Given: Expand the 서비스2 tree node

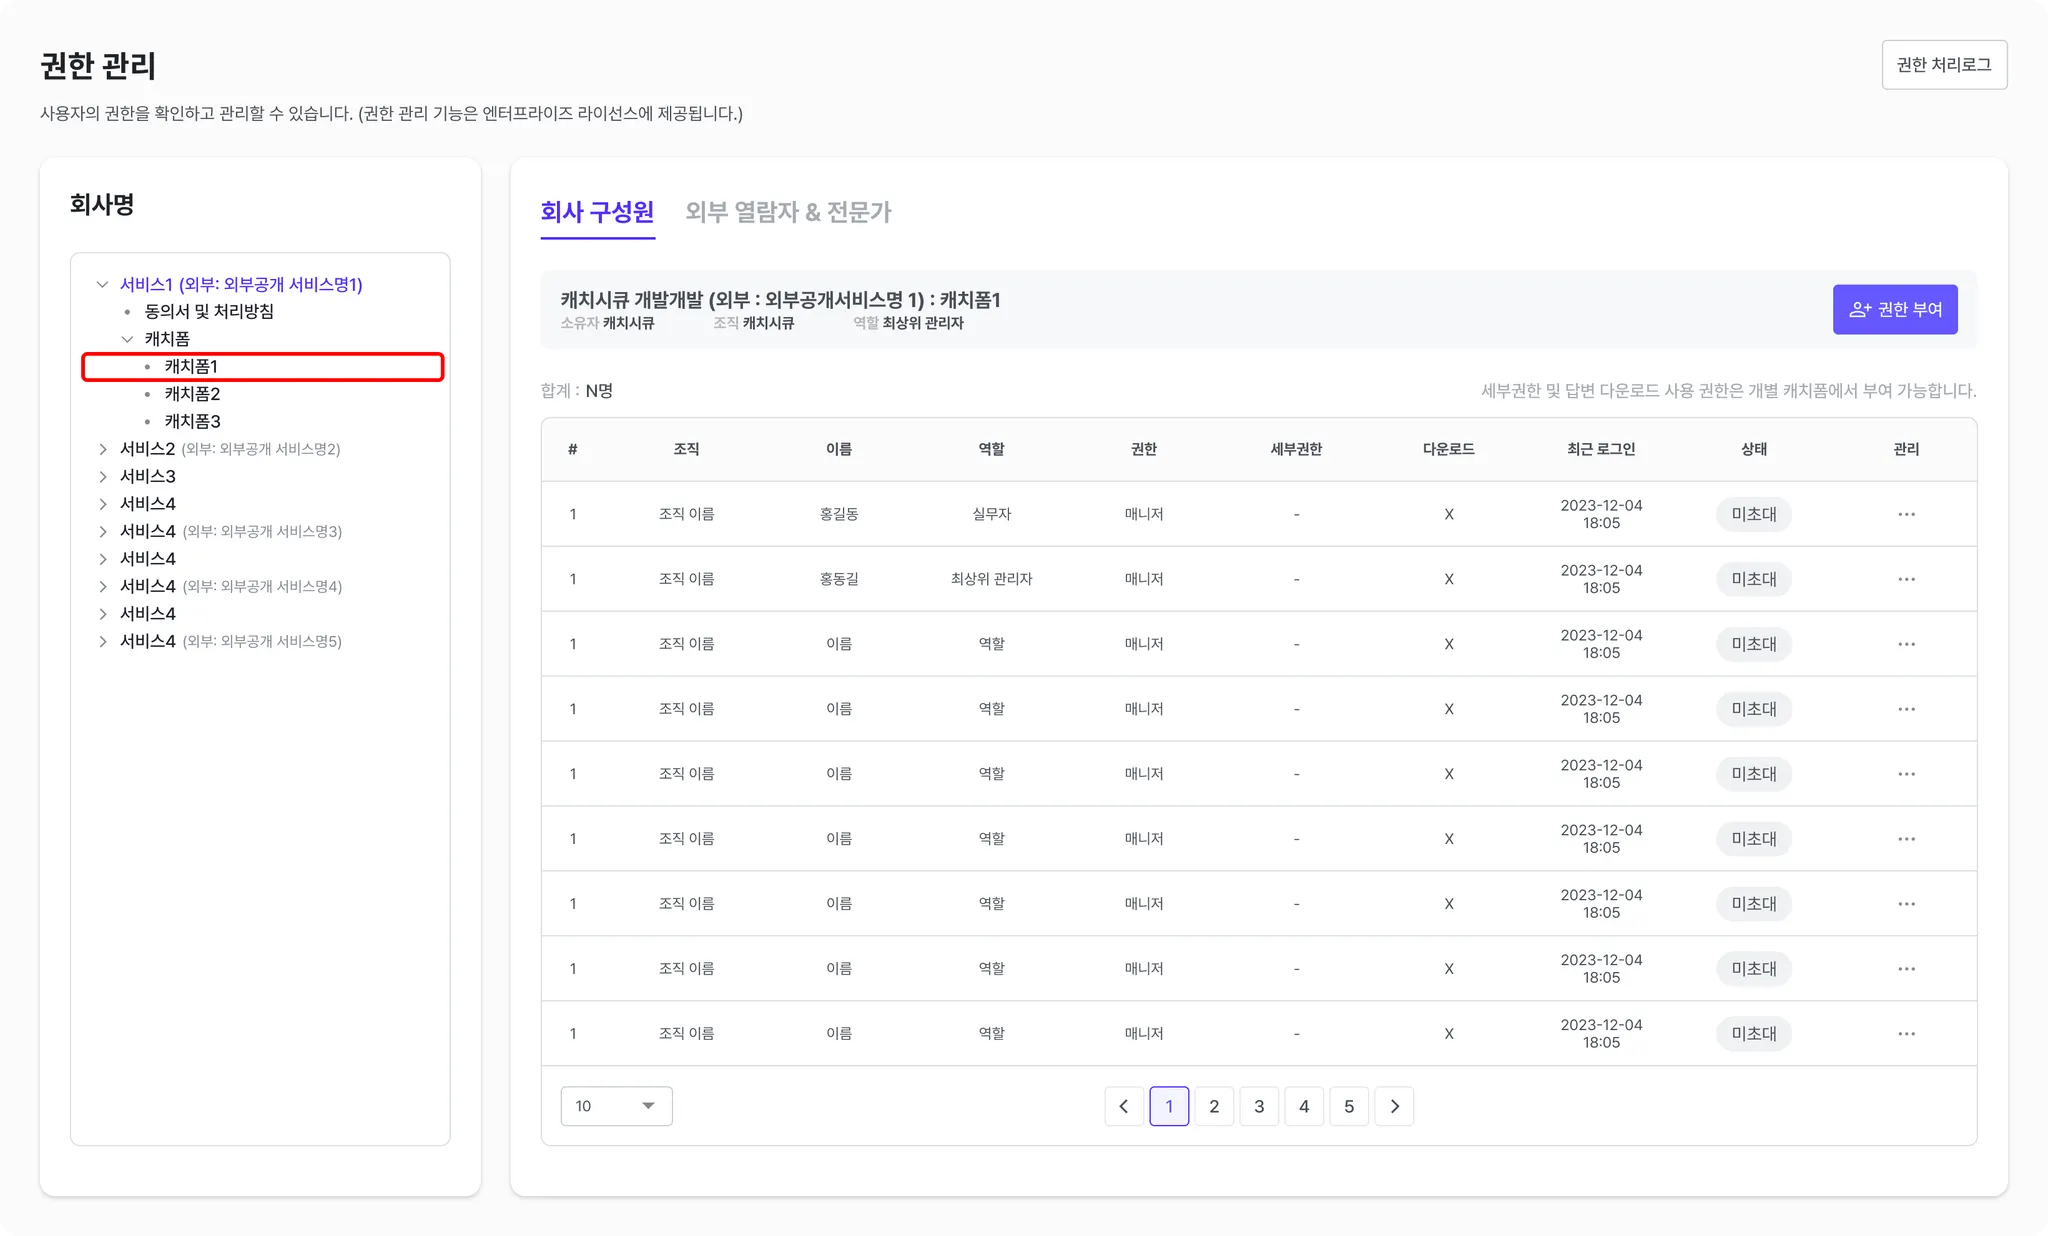Looking at the screenshot, I should tap(102, 449).
